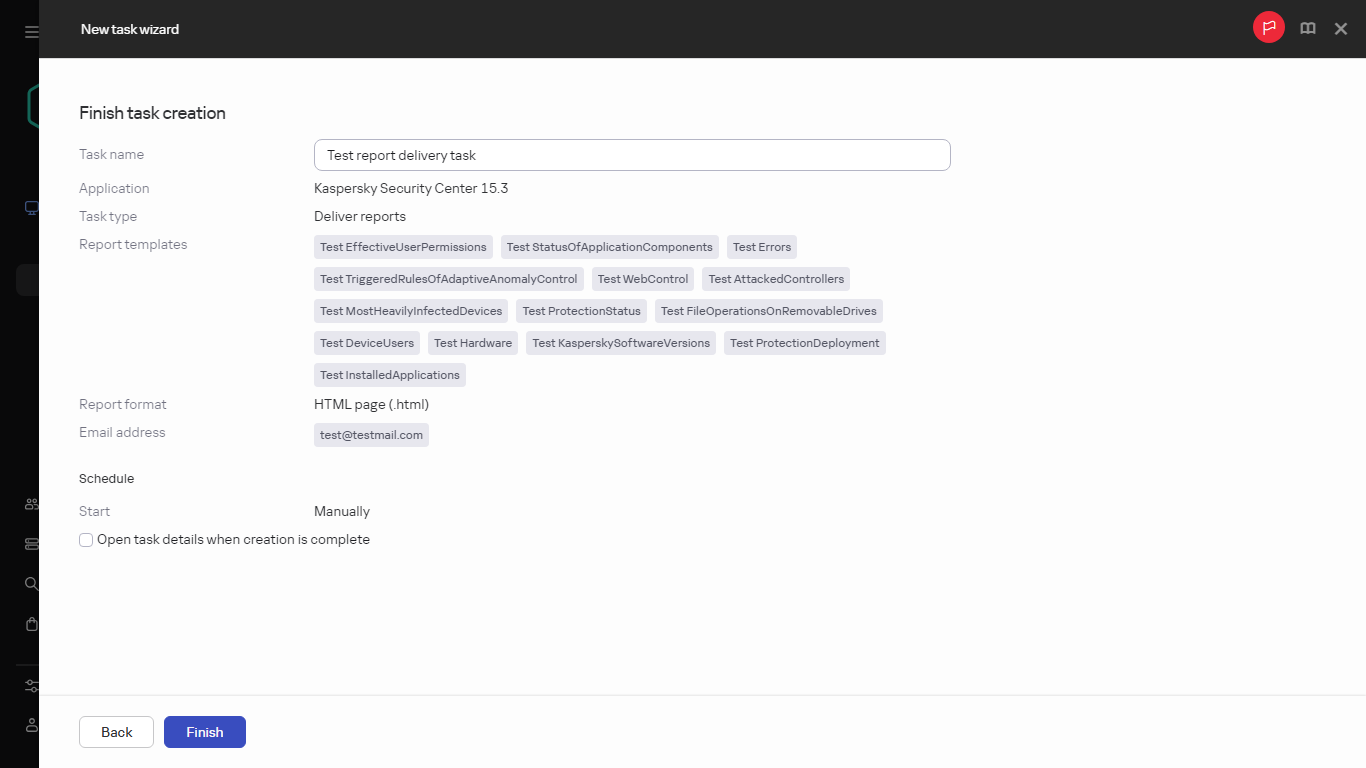Open the Marketplace bag icon
This screenshot has width=1366, height=768.
[30, 624]
